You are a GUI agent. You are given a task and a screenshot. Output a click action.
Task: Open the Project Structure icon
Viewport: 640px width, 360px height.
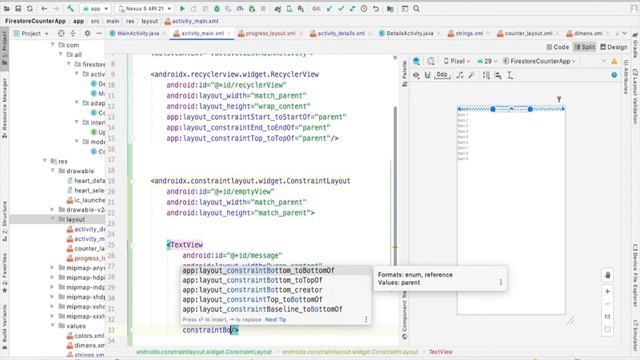[x=390, y=9]
